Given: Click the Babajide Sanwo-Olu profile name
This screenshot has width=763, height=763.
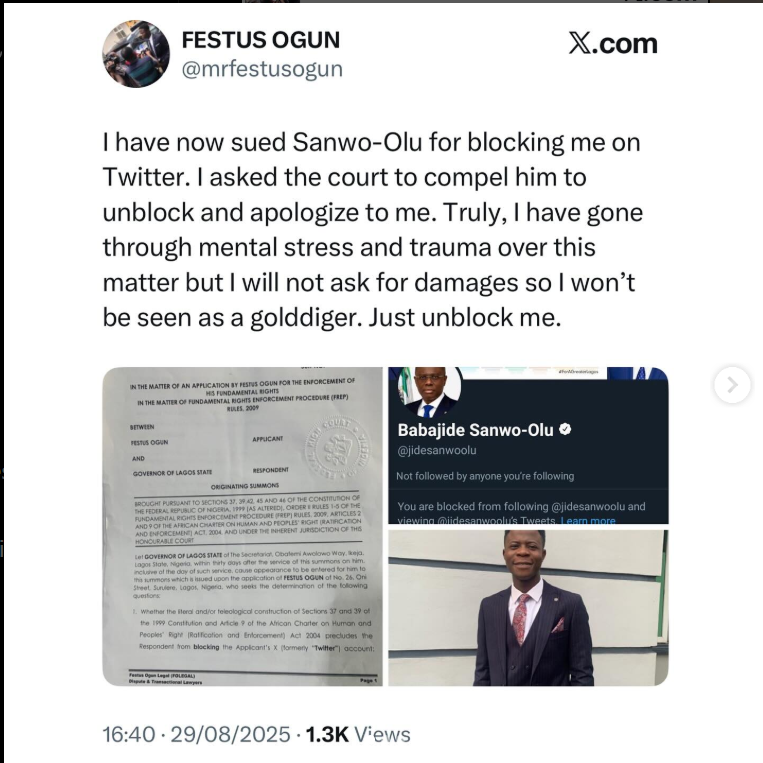Looking at the screenshot, I should click(x=475, y=429).
